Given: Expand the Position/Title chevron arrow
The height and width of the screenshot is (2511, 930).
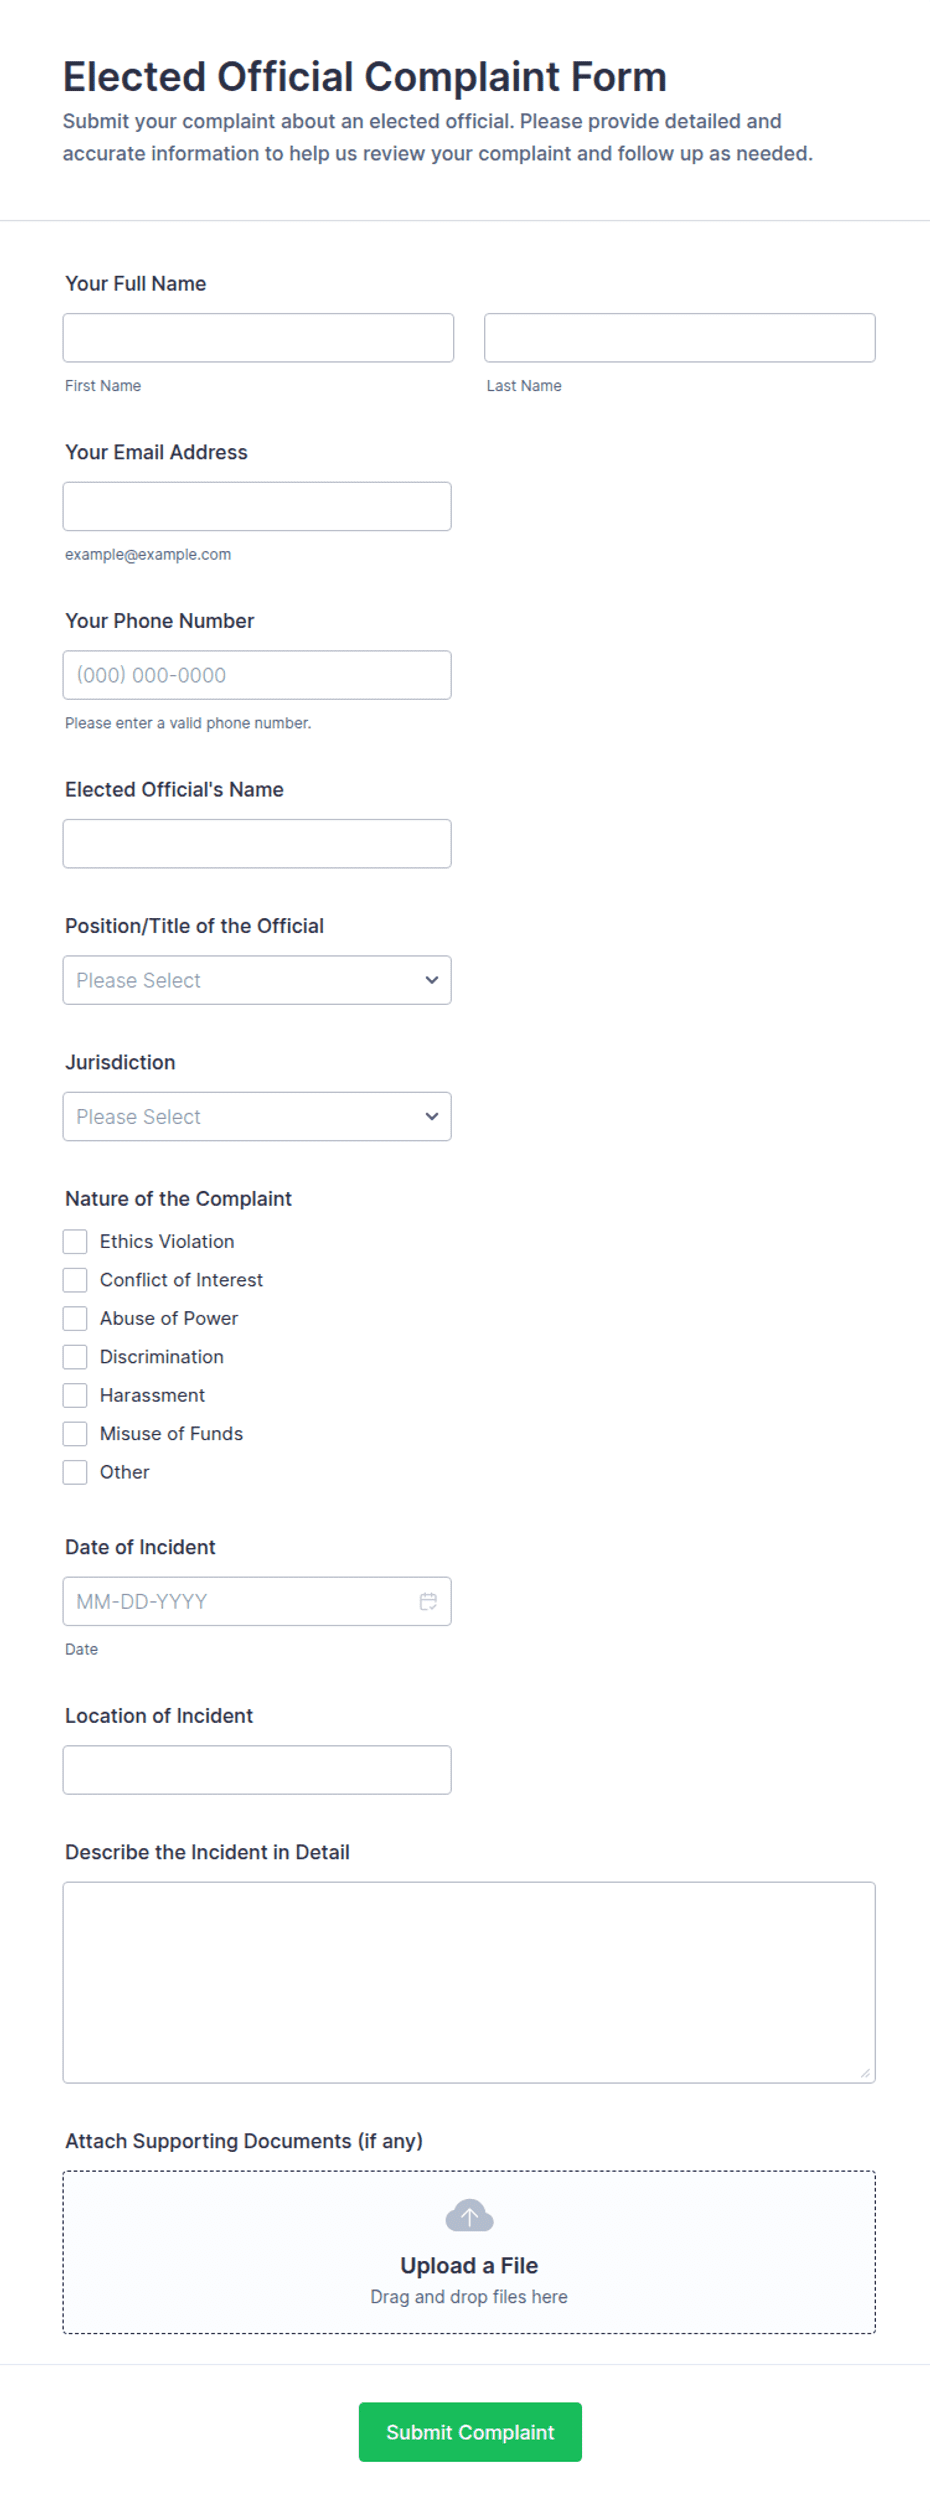Looking at the screenshot, I should pos(431,980).
